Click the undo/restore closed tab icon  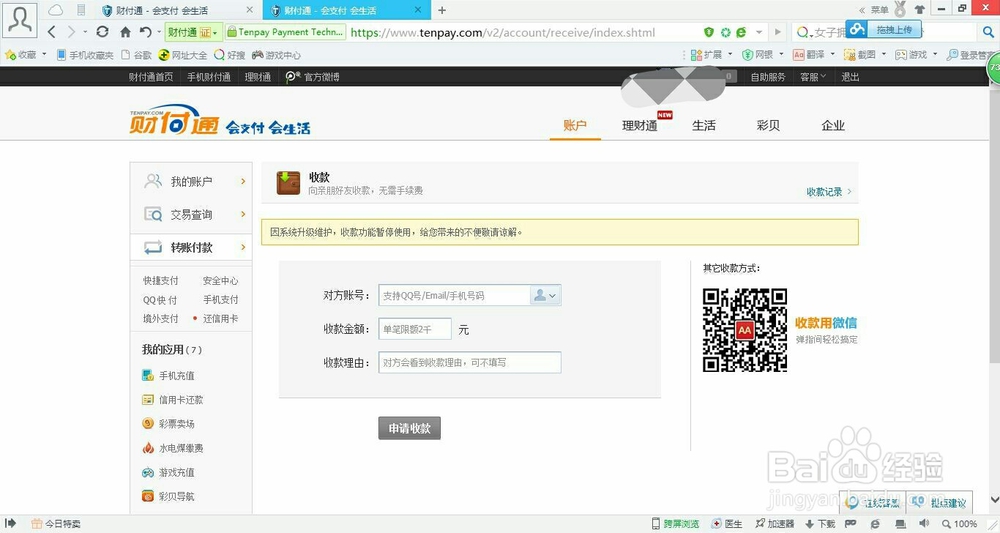point(145,32)
